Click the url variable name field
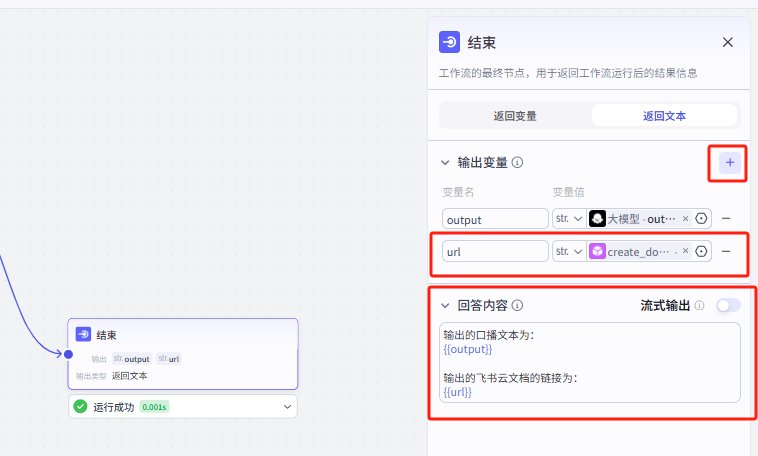 pyautogui.click(x=495, y=251)
